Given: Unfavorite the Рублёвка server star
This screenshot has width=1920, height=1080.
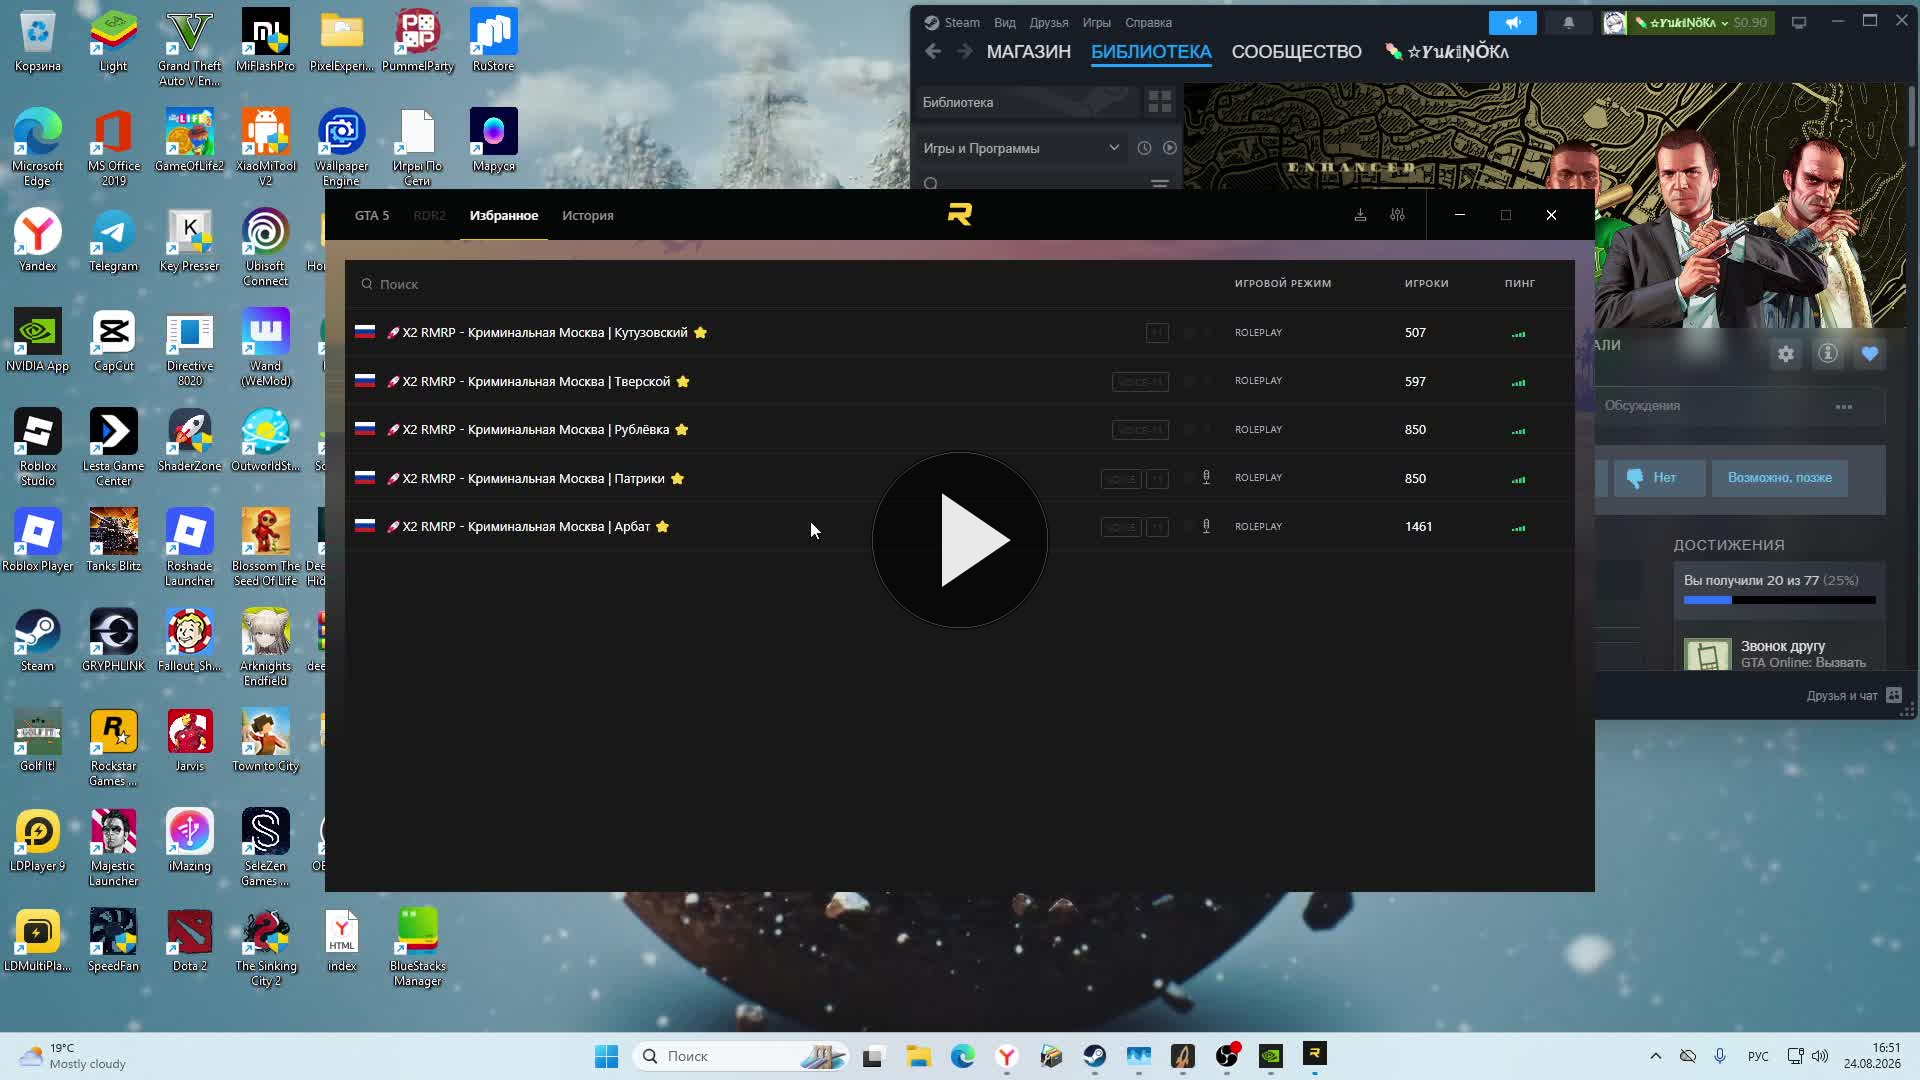Looking at the screenshot, I should coord(682,430).
